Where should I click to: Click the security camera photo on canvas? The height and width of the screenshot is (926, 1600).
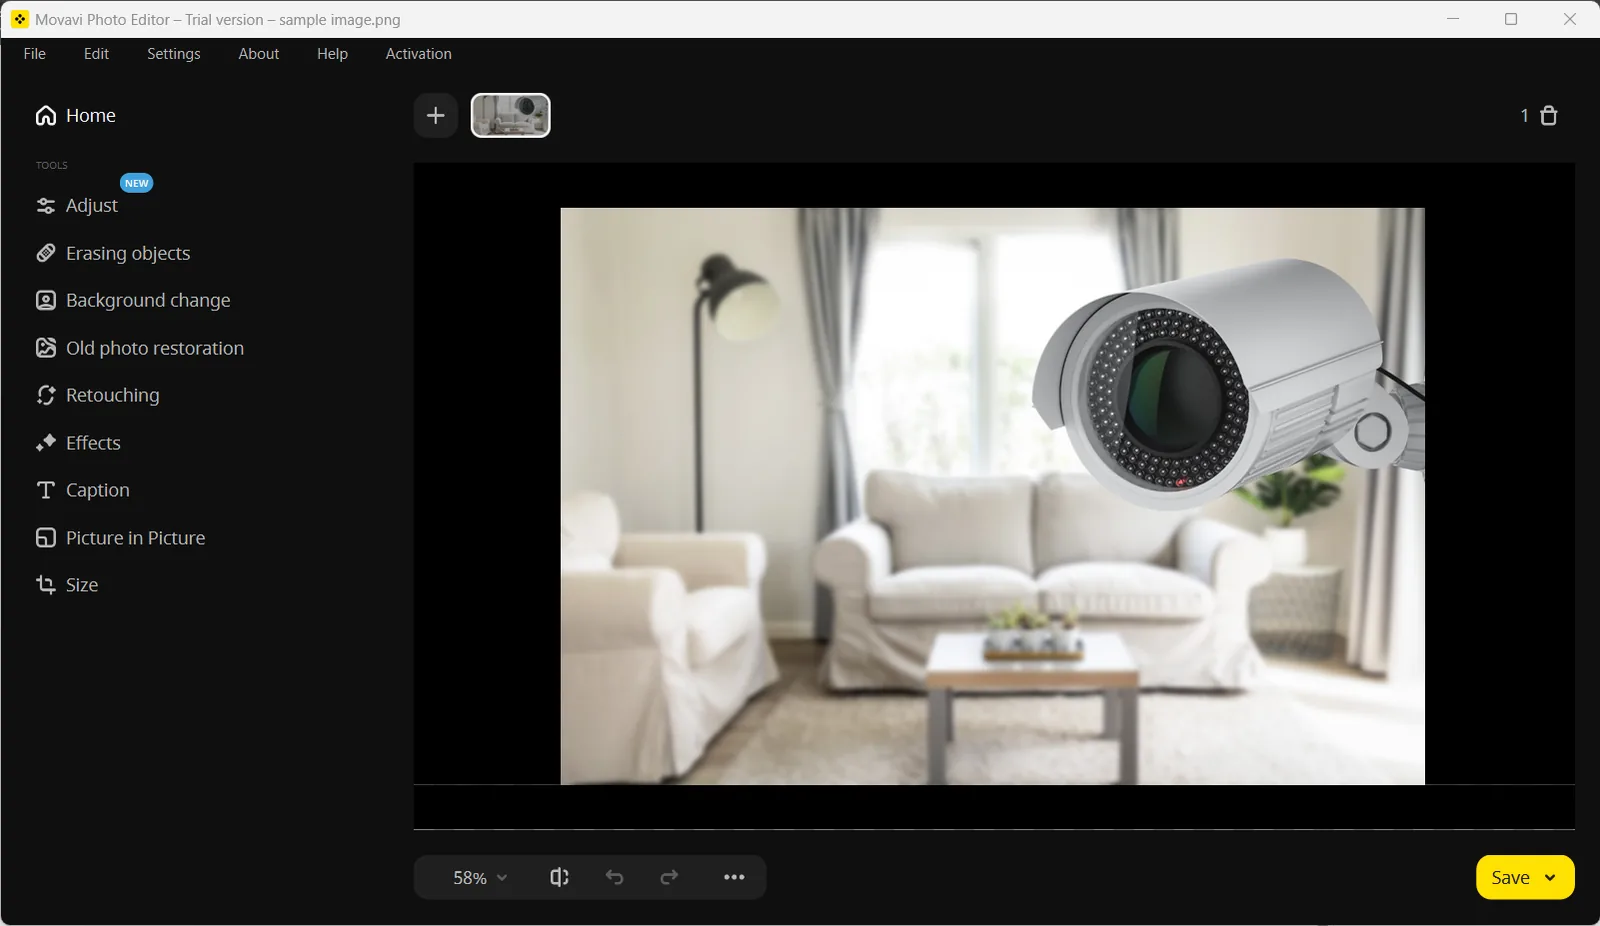tap(993, 496)
